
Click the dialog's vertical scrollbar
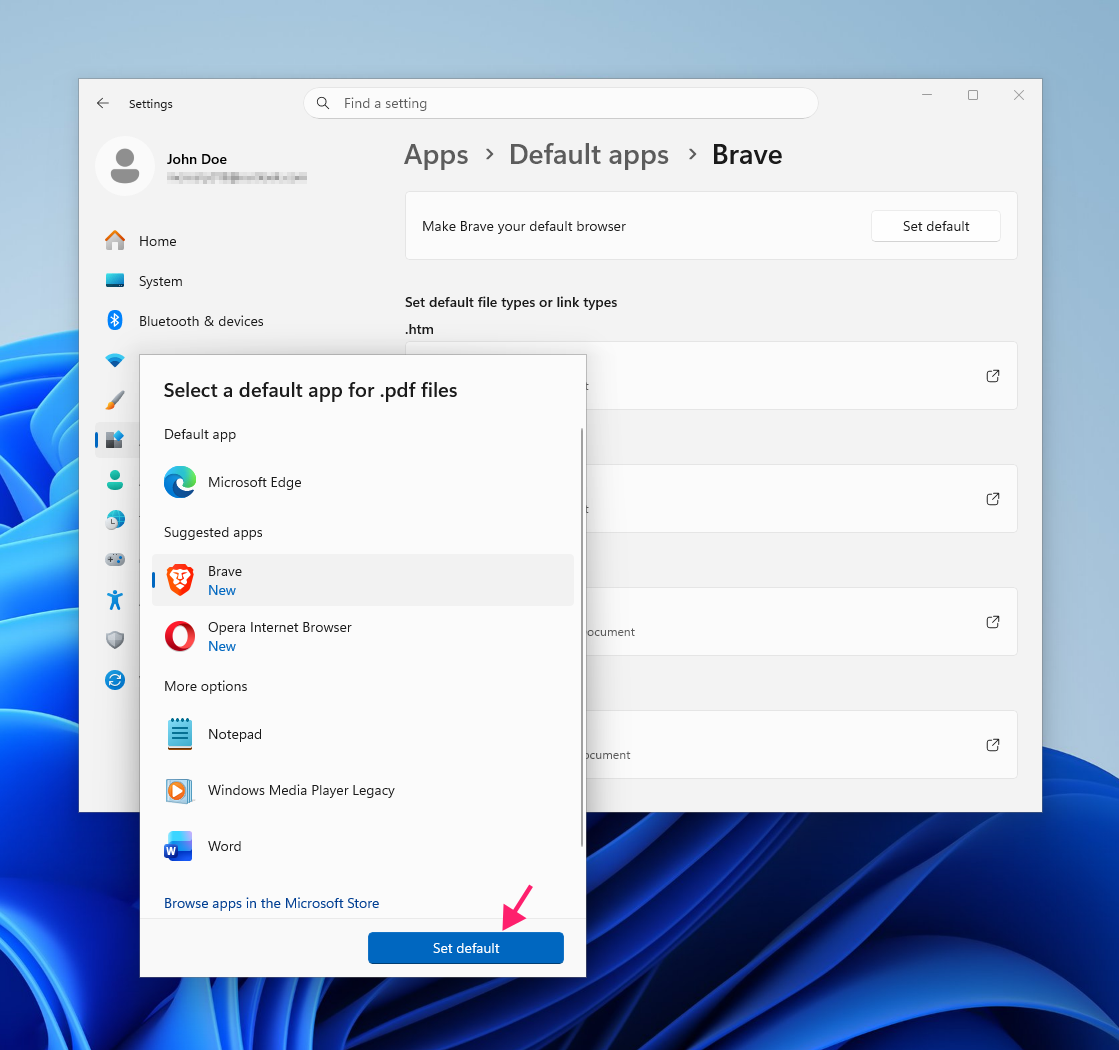[x=582, y=637]
